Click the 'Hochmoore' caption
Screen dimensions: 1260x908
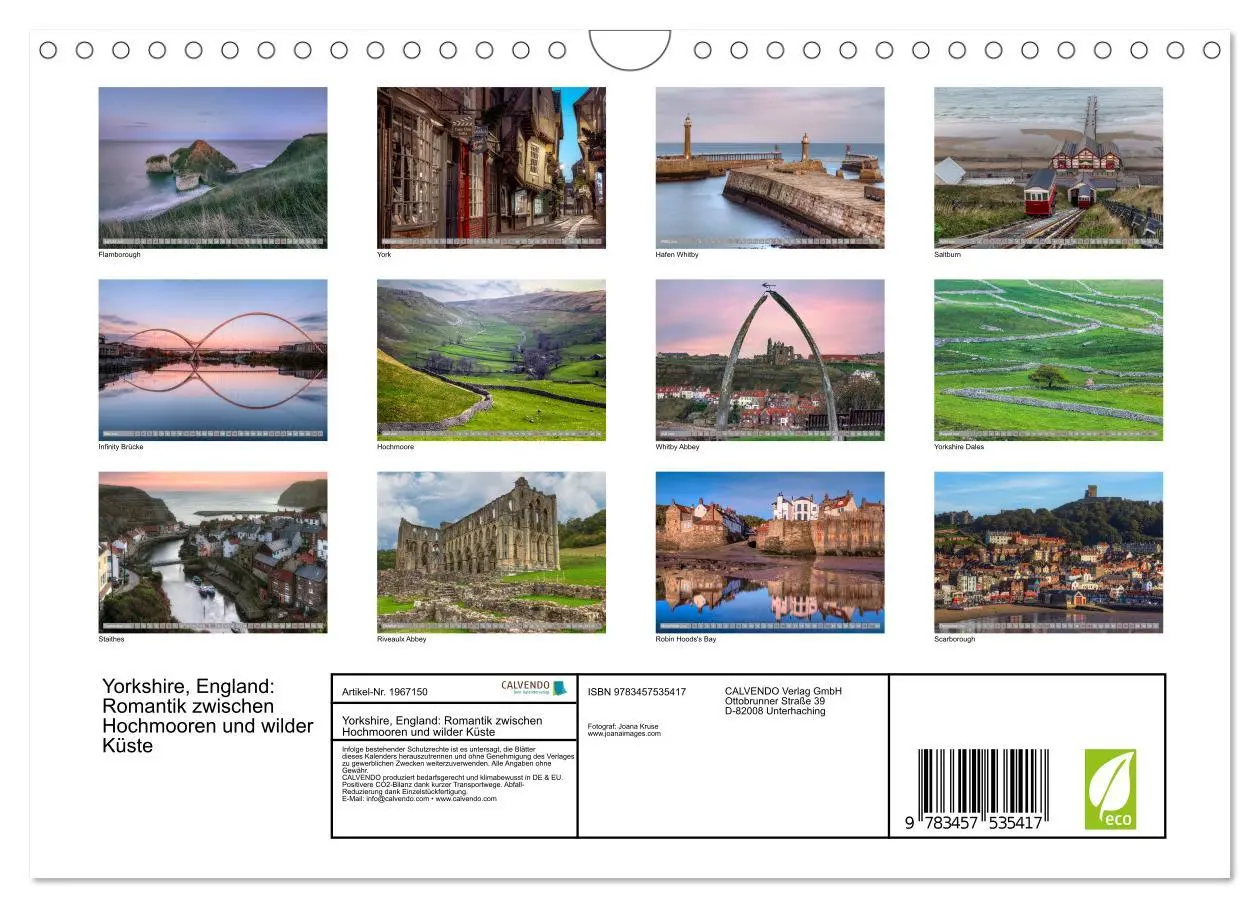[x=395, y=447]
